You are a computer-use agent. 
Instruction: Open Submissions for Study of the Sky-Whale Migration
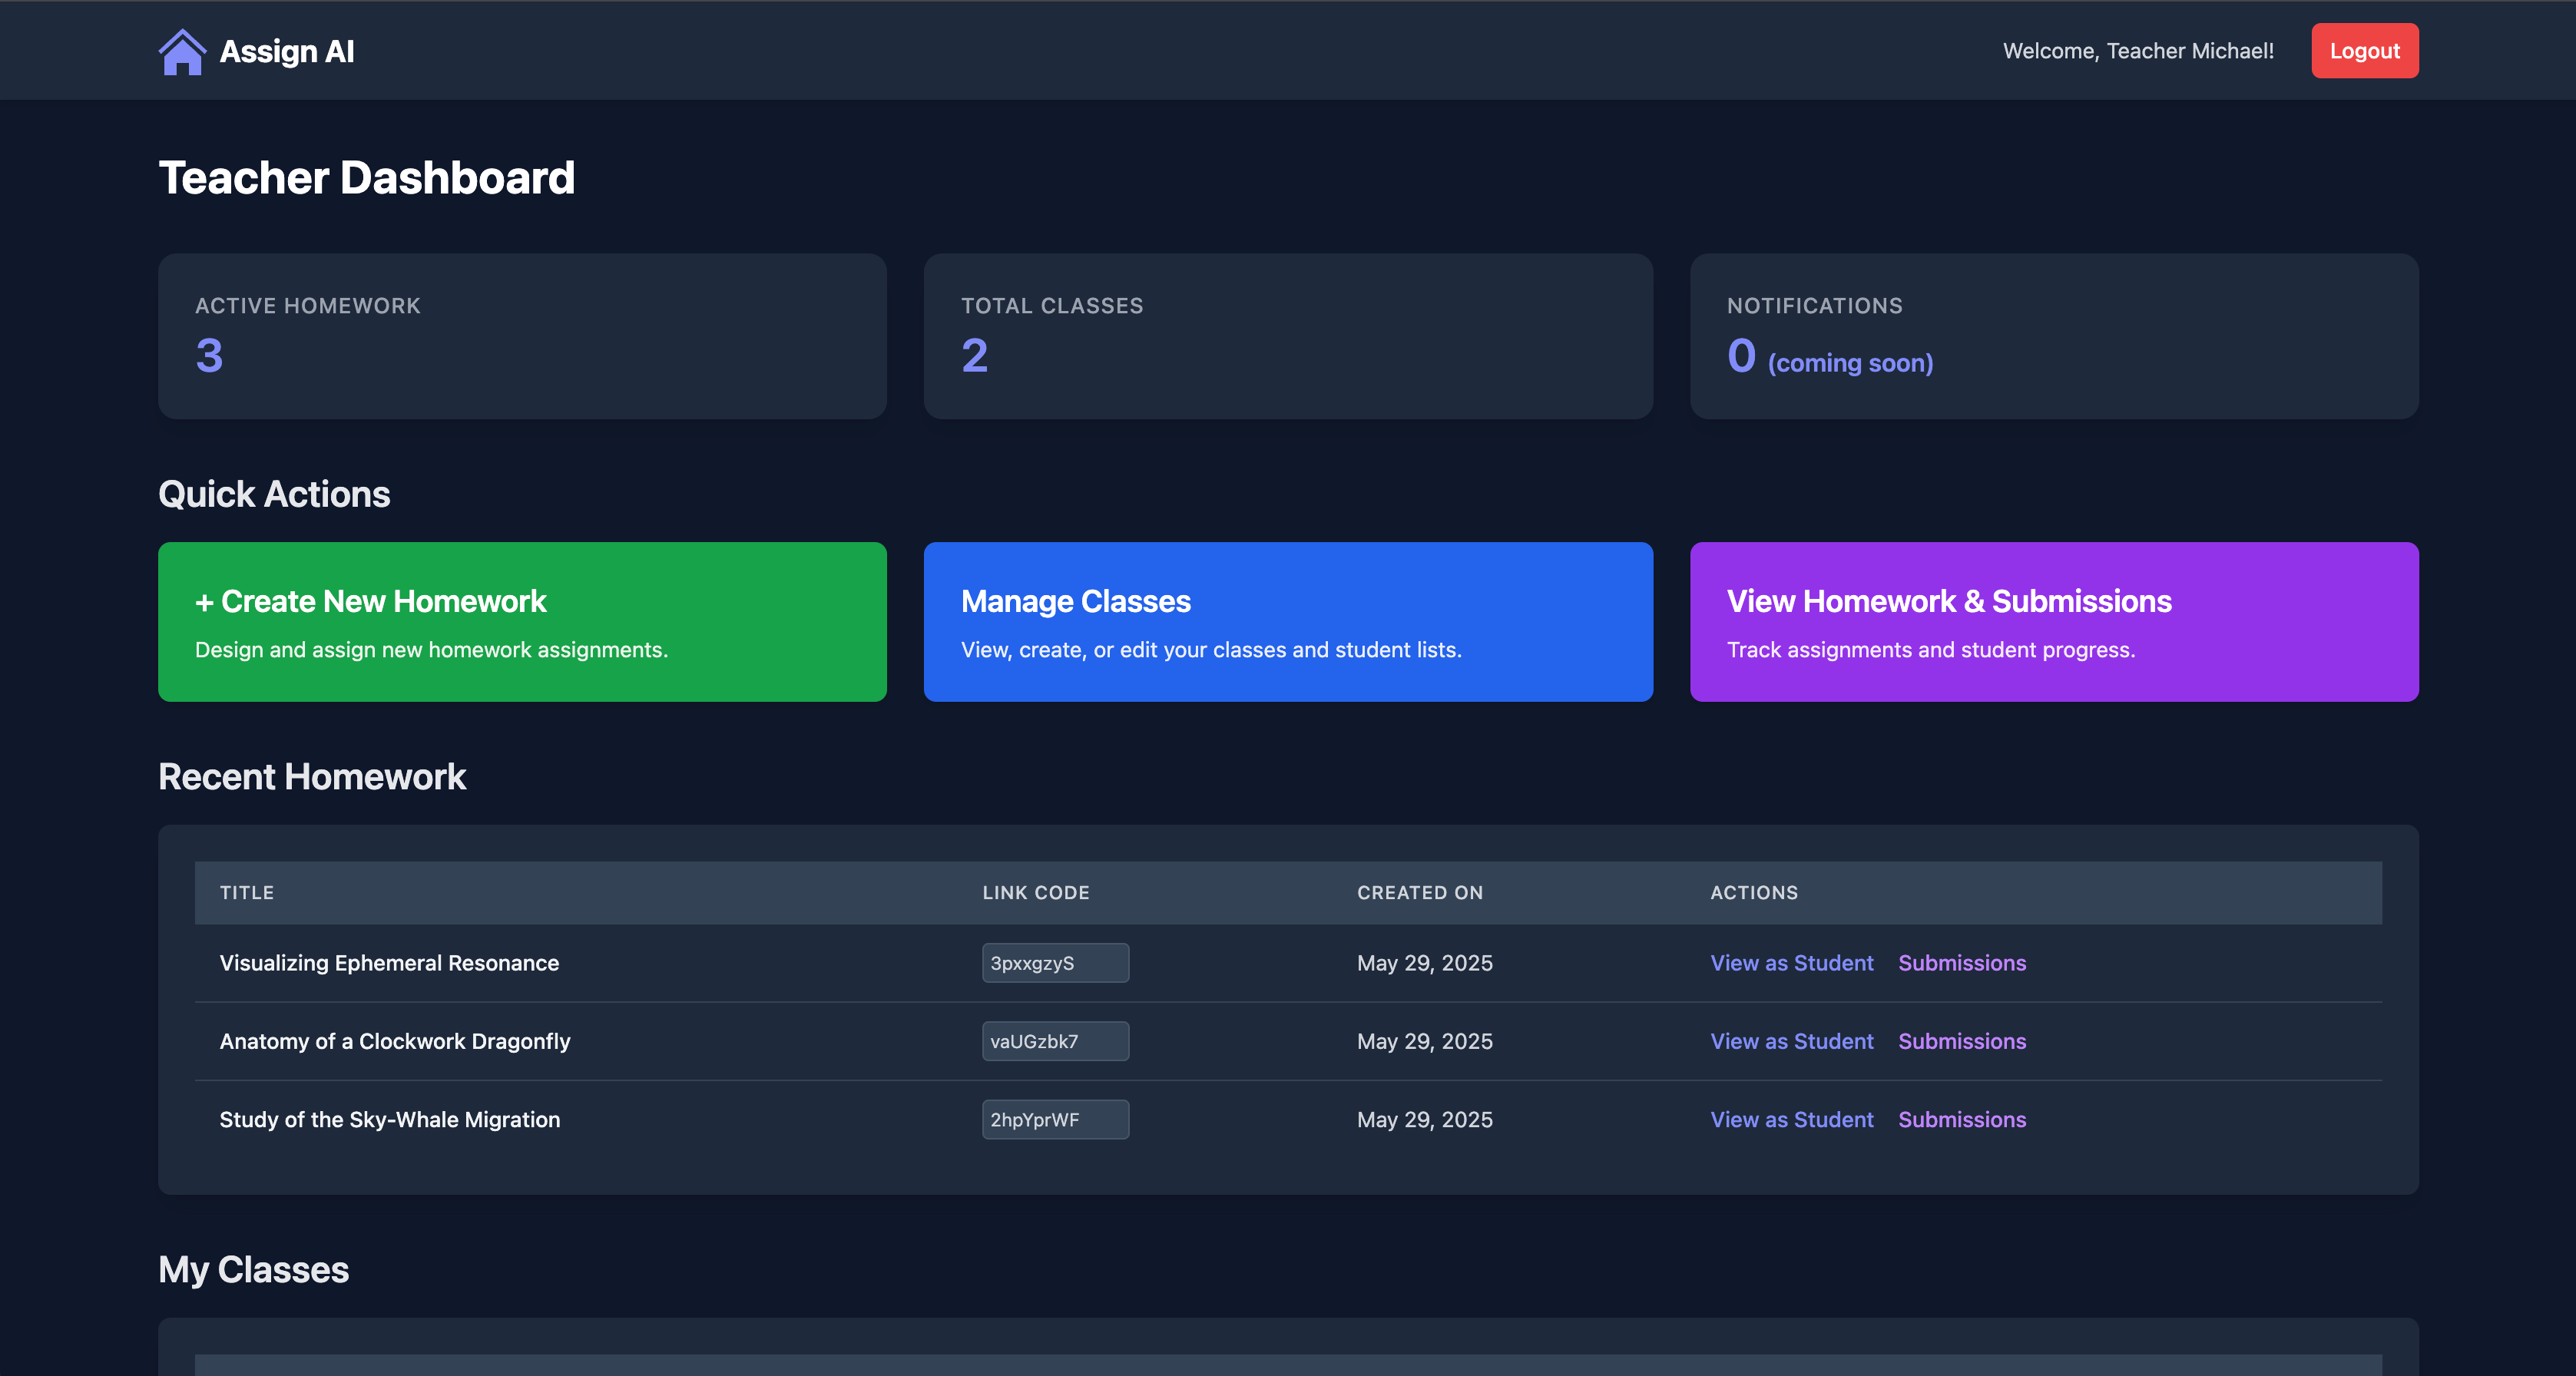point(1961,1120)
